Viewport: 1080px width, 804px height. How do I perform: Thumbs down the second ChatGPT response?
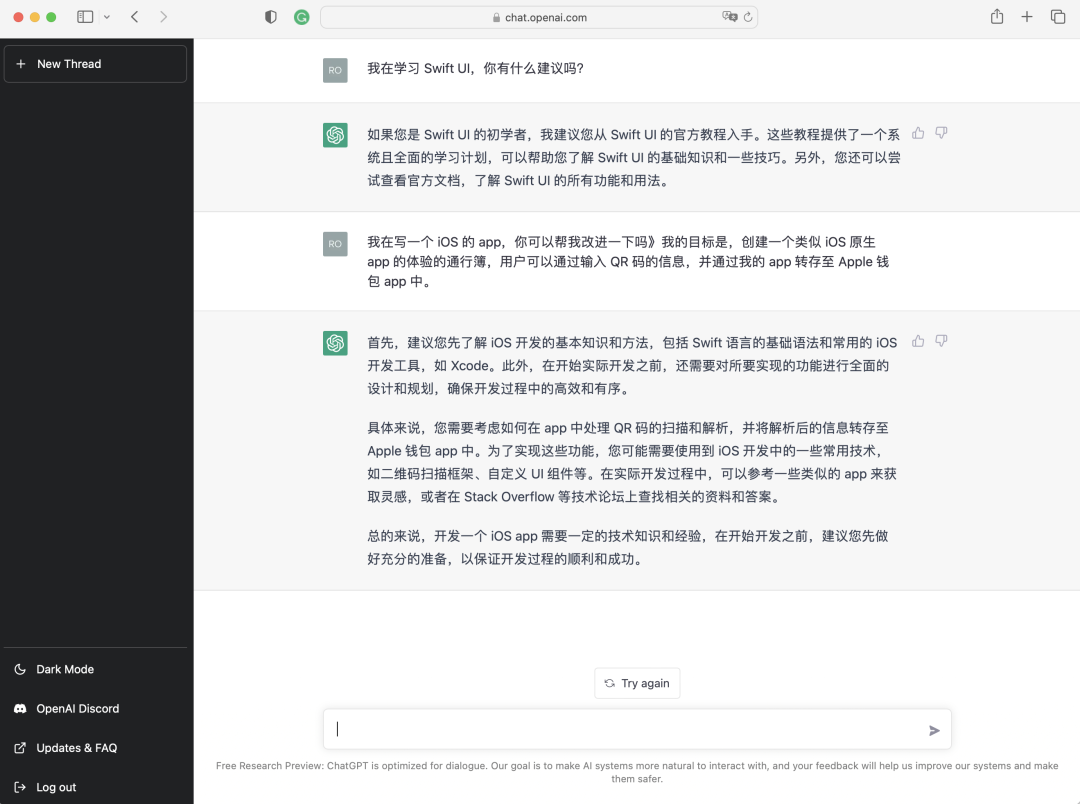point(941,341)
